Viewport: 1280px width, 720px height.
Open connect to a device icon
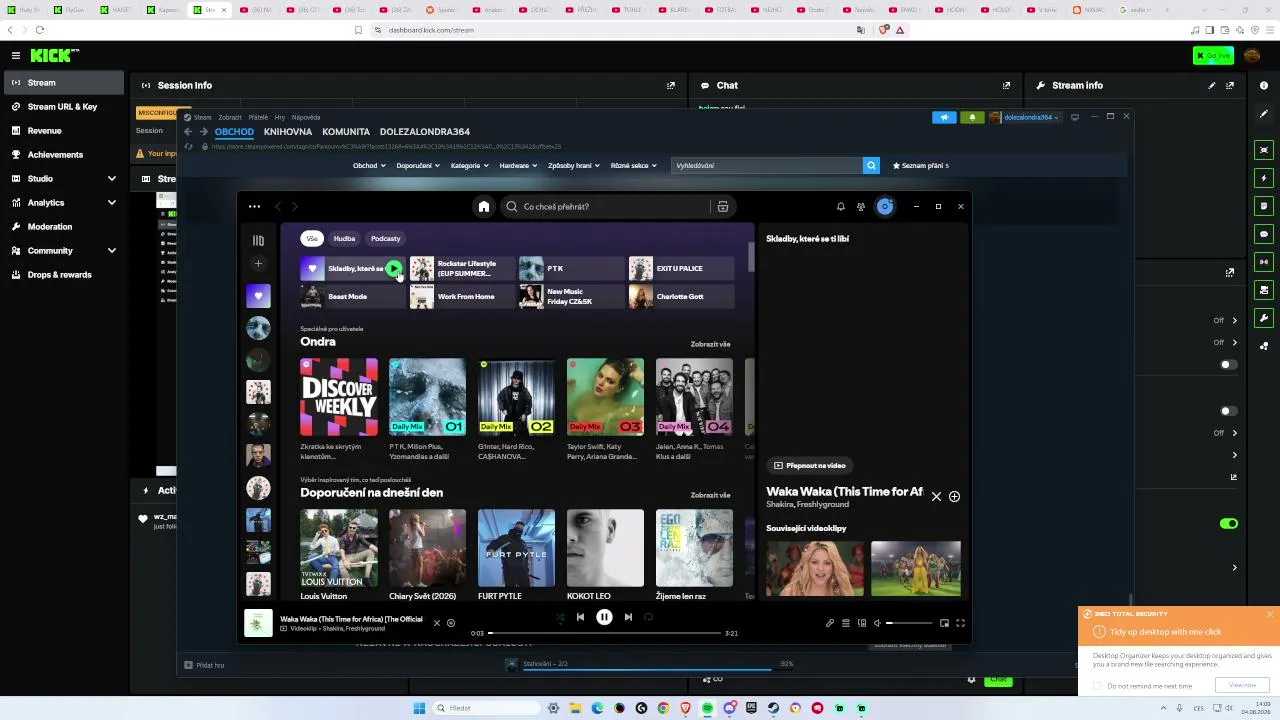click(x=862, y=623)
